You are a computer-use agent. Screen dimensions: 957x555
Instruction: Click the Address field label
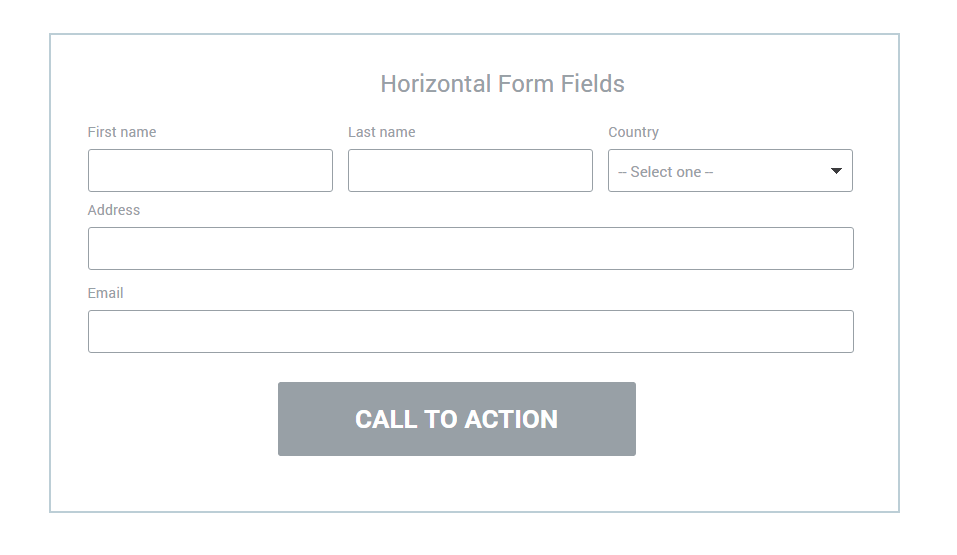114,210
